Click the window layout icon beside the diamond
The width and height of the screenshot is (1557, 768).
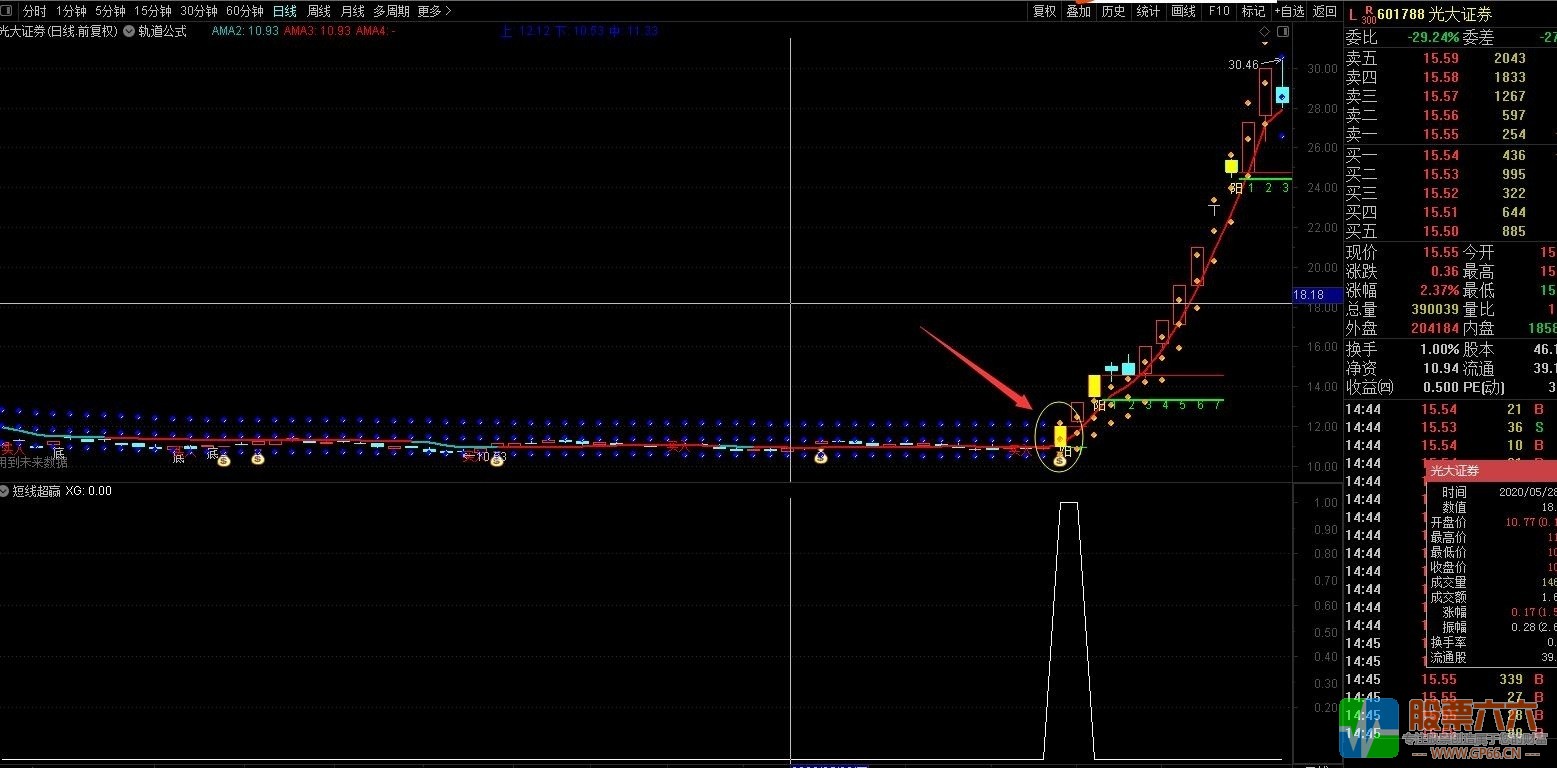coord(1284,32)
